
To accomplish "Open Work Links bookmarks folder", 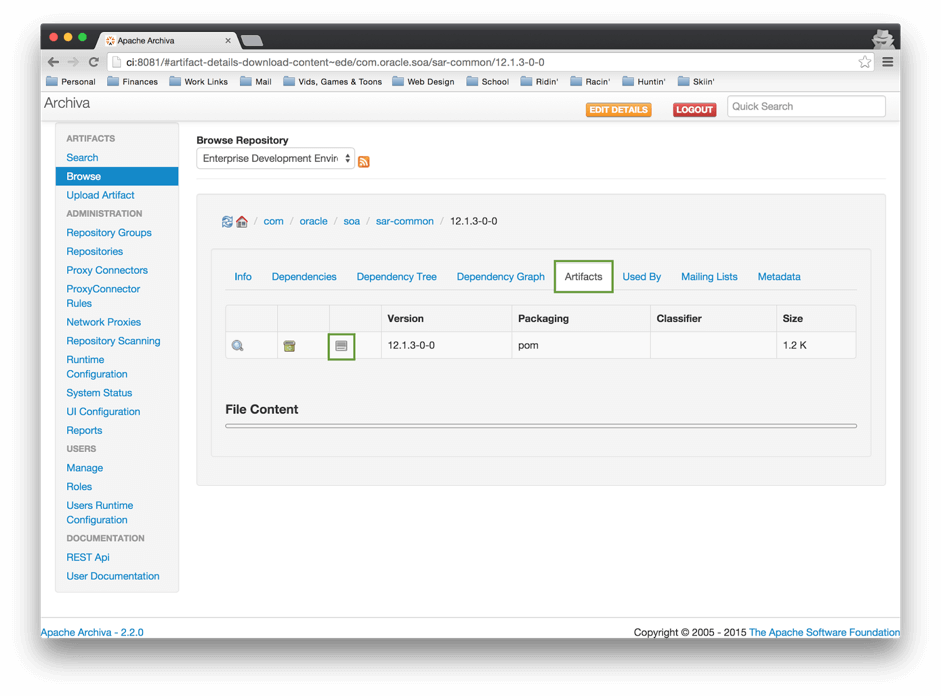I will (199, 82).
